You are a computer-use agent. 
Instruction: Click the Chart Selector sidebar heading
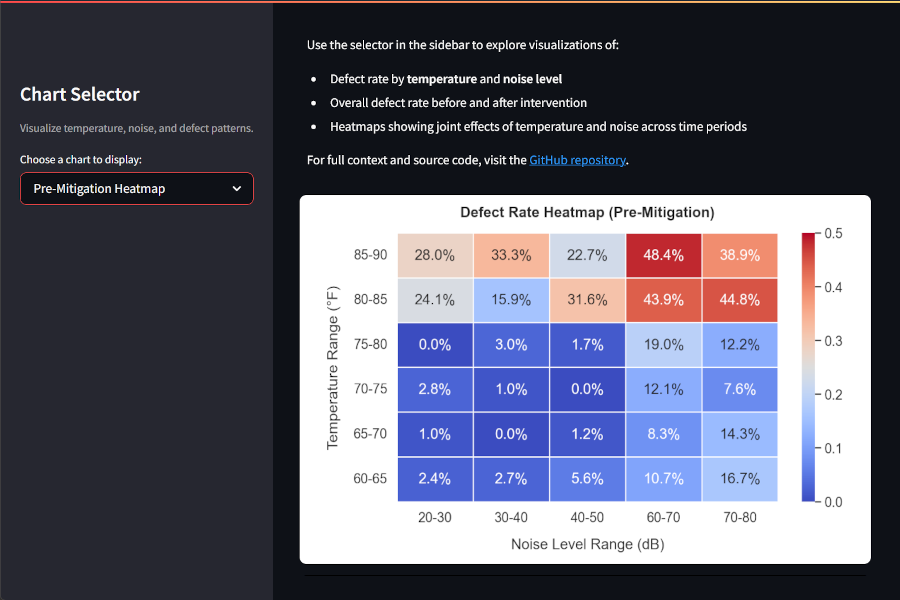[79, 94]
